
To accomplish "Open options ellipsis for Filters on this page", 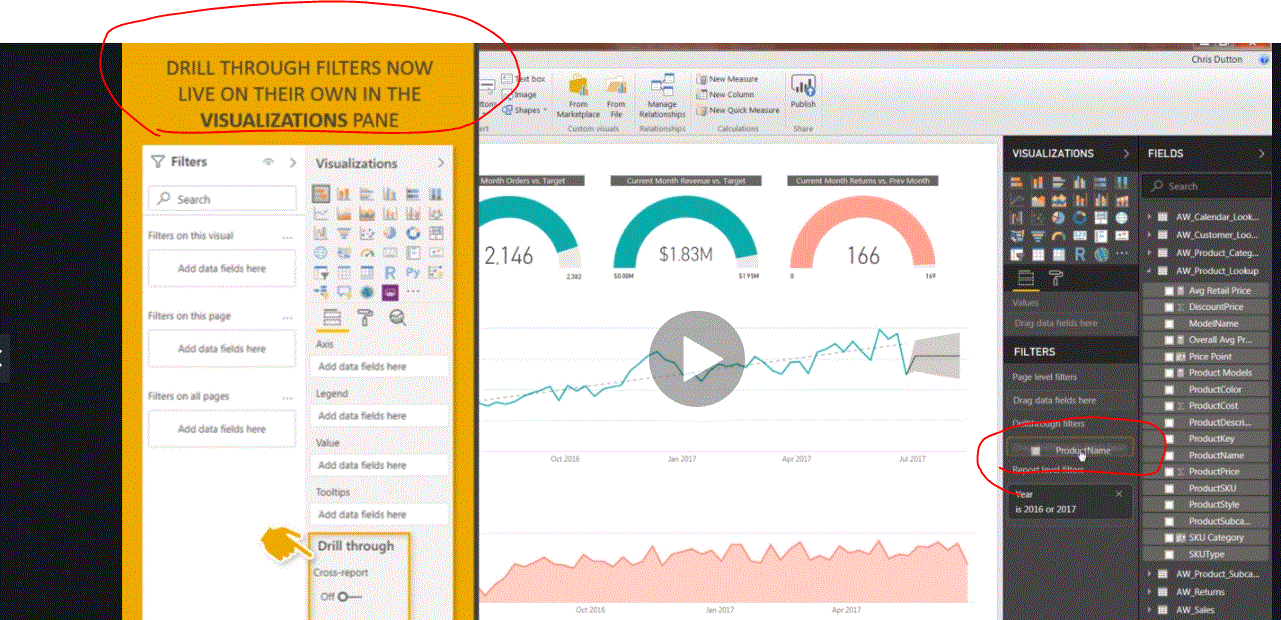I will (288, 317).
